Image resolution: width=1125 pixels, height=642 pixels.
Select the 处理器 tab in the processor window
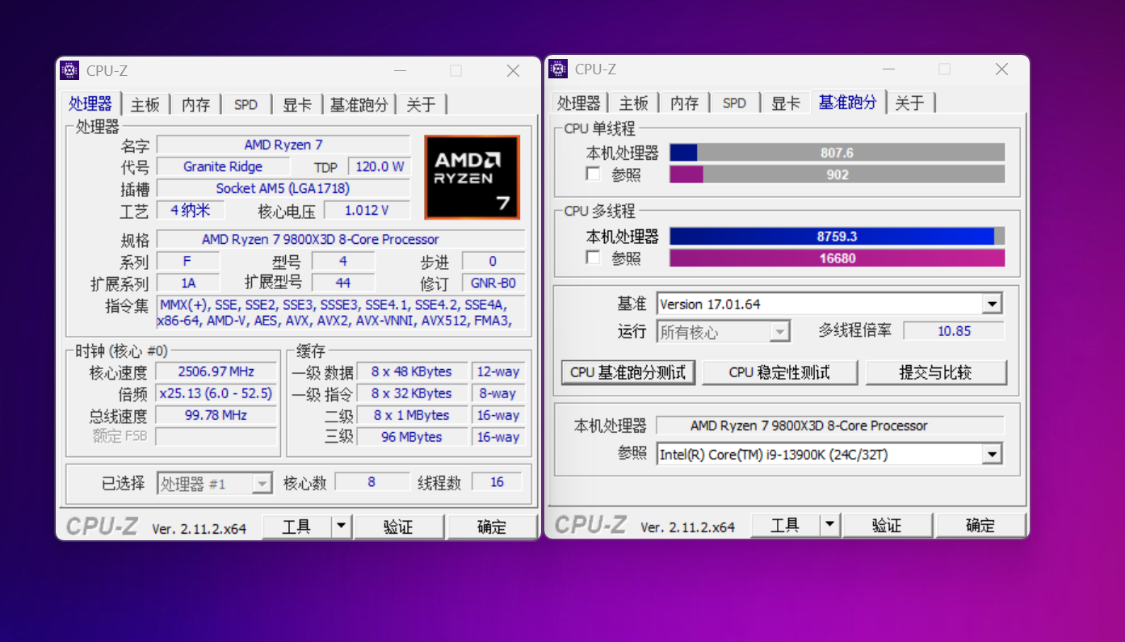(x=90, y=104)
